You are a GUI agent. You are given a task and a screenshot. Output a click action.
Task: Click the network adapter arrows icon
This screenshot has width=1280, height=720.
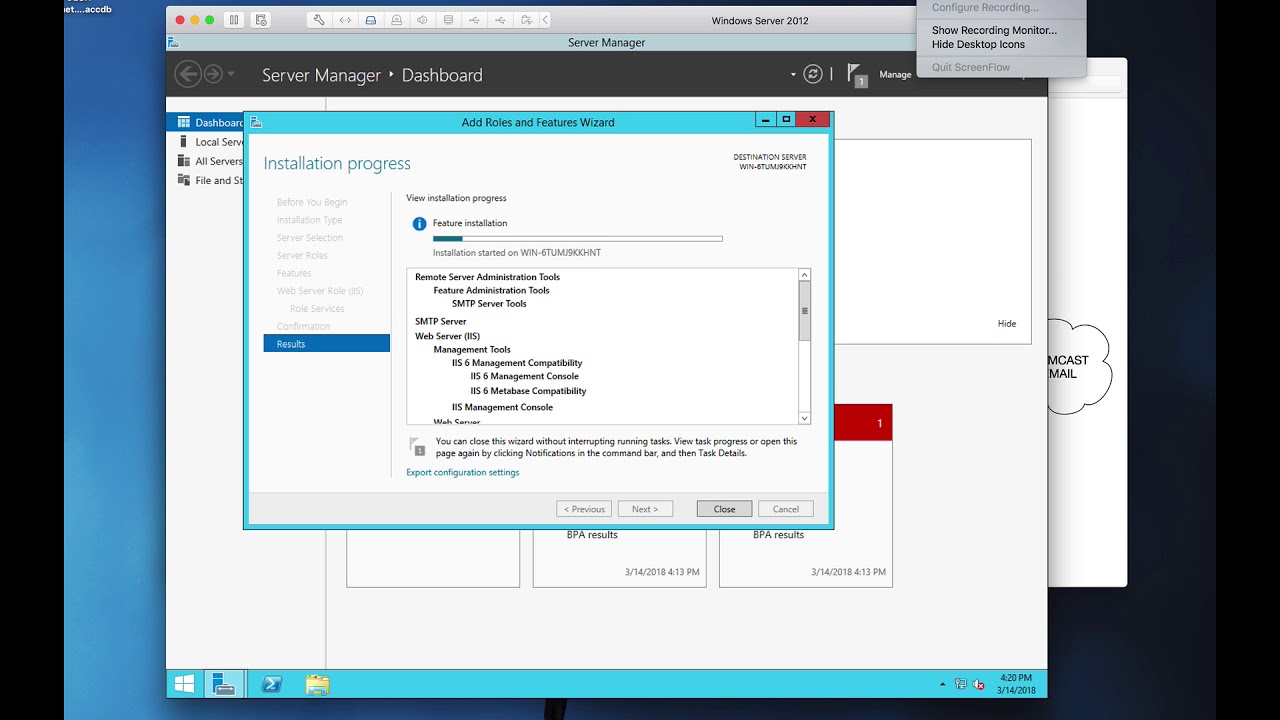[x=344, y=20]
